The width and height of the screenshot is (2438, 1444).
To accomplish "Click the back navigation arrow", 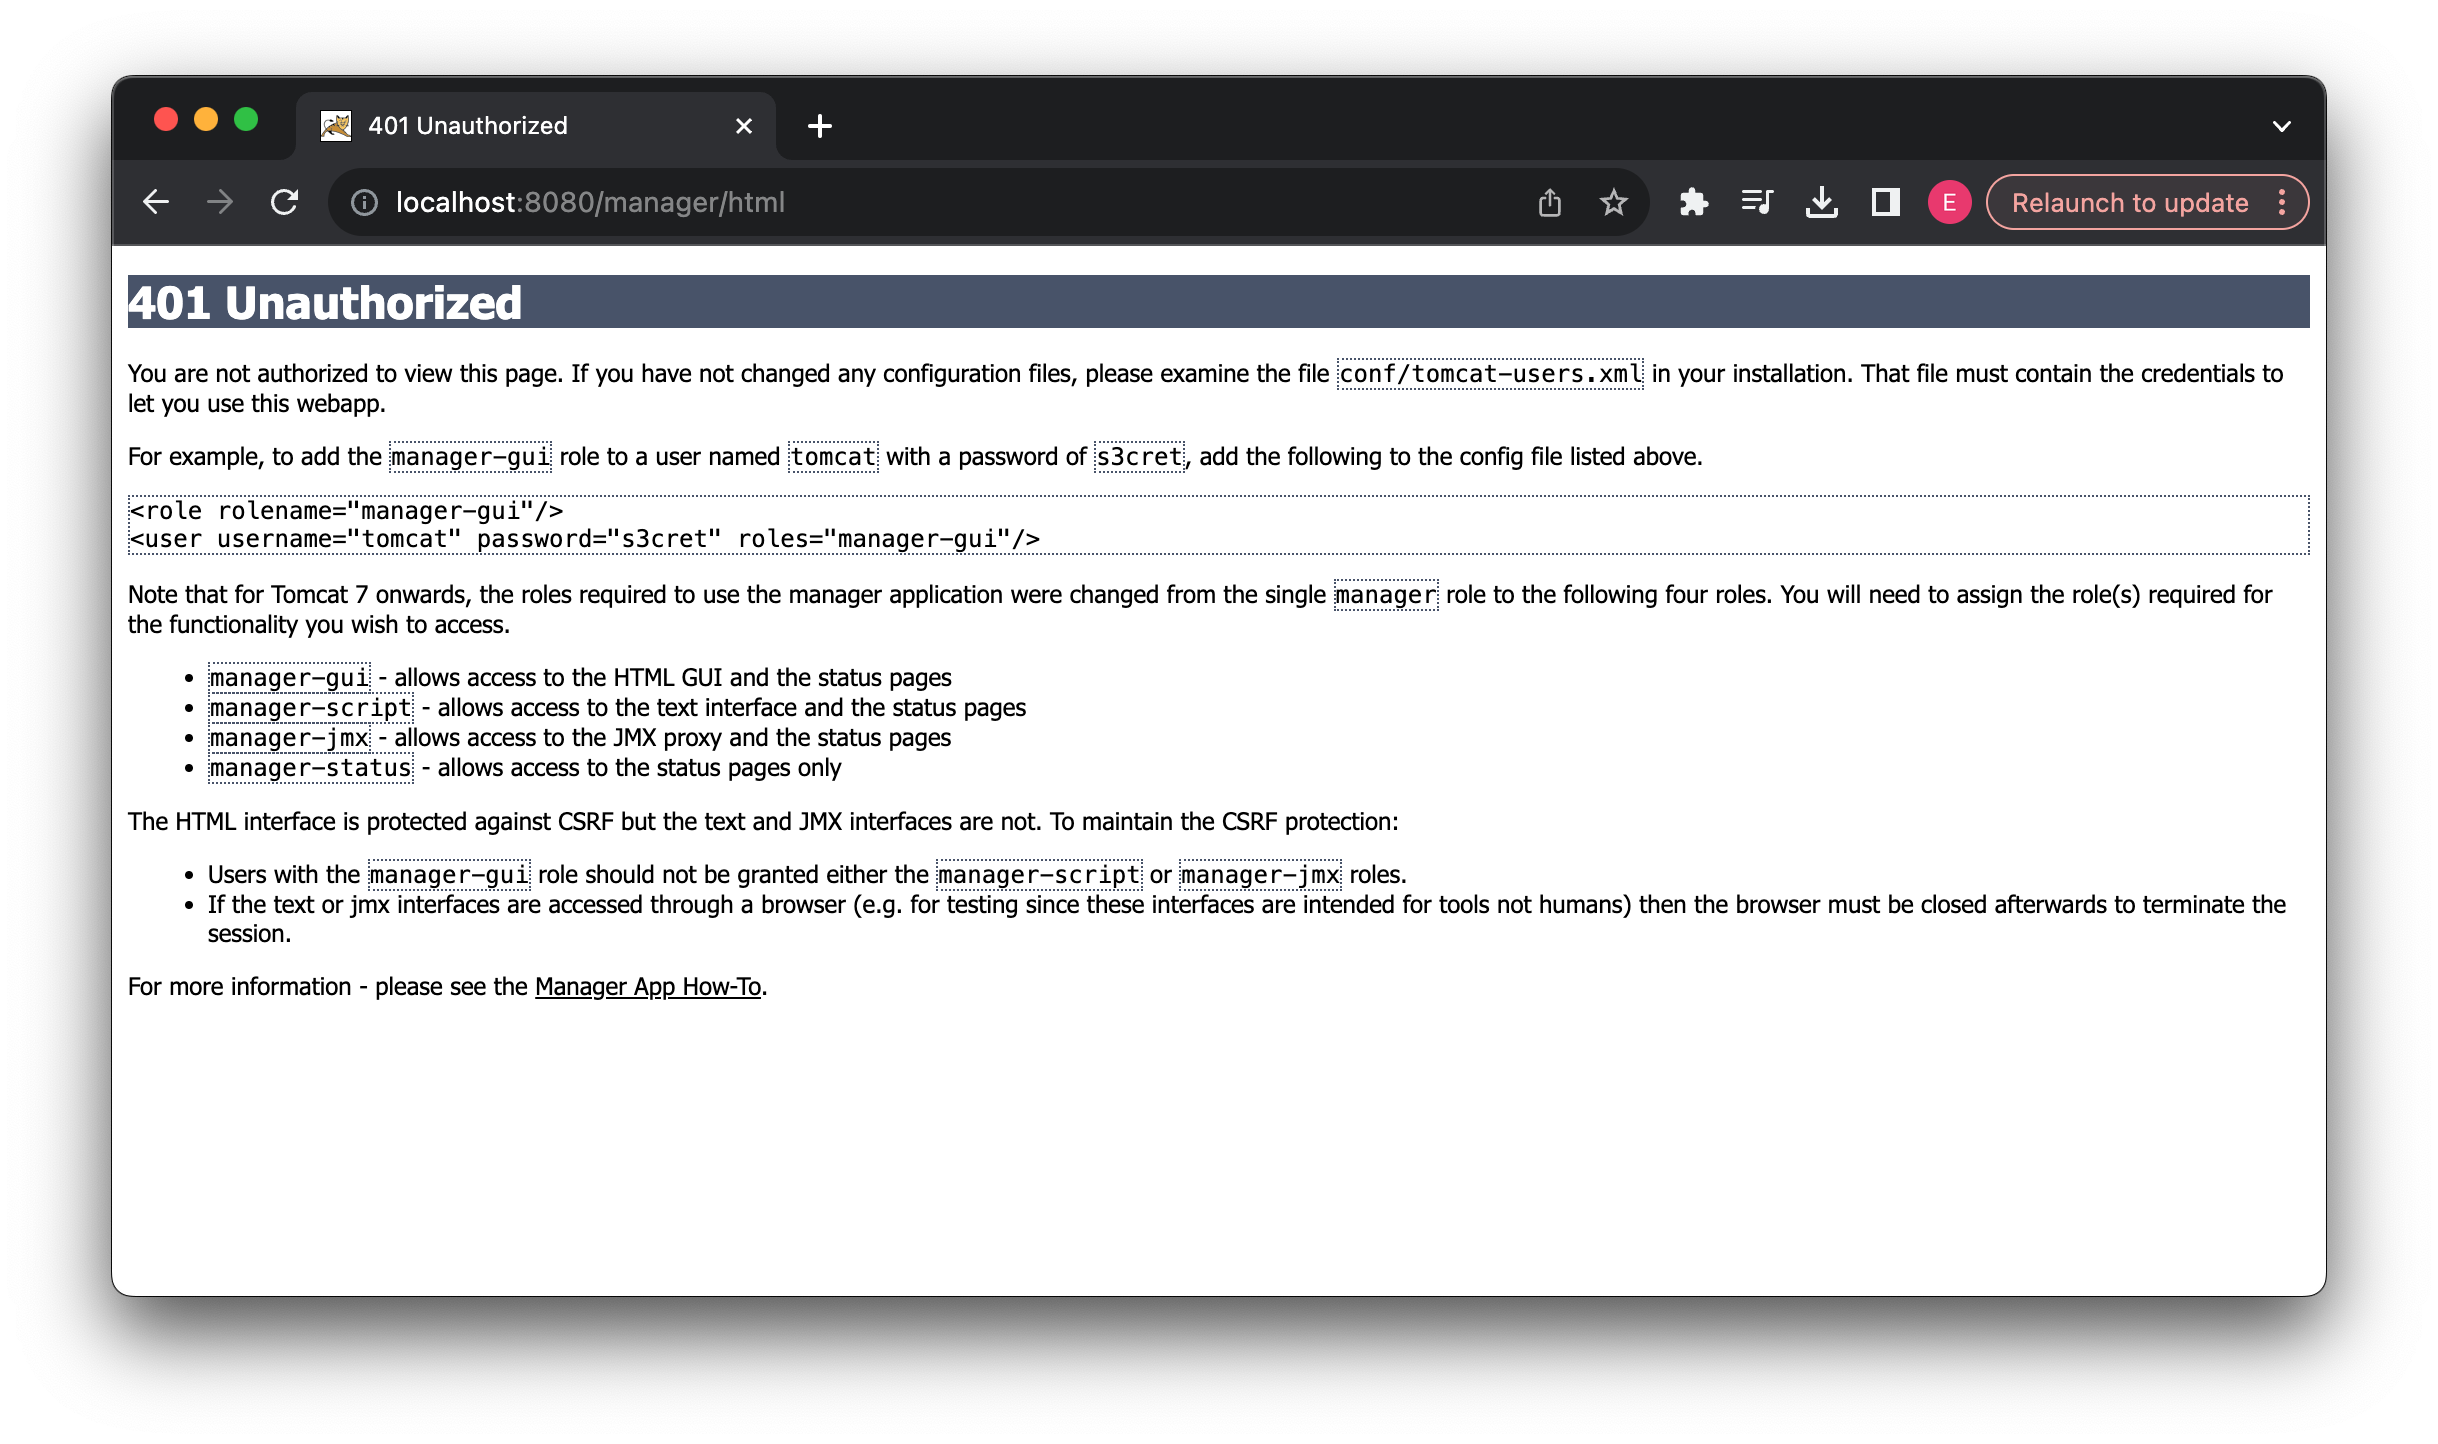I will 156,201.
